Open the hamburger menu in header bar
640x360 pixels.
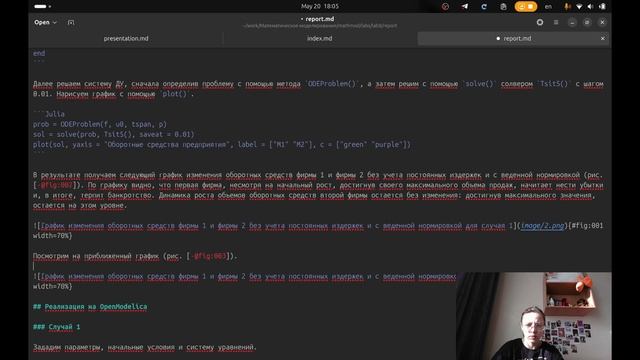coord(556,22)
